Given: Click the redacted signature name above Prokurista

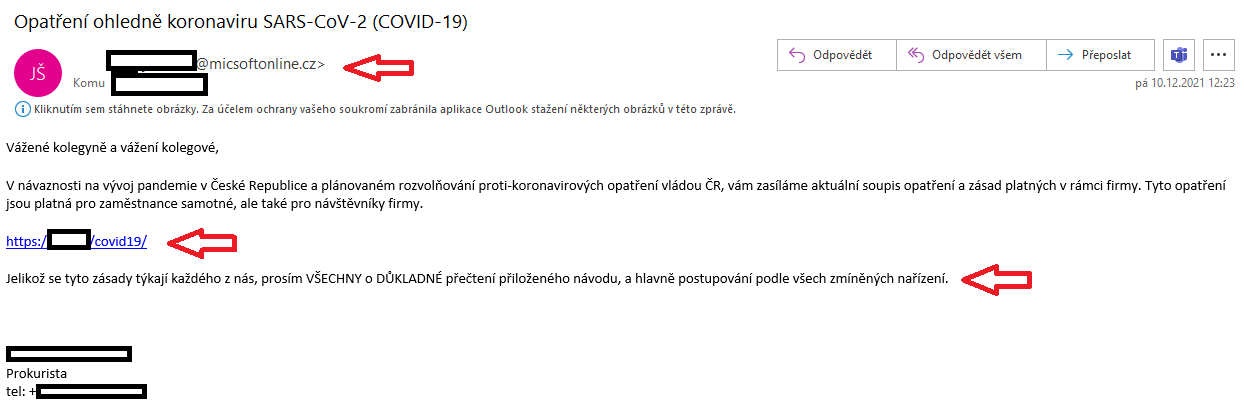Looking at the screenshot, I should (69, 353).
